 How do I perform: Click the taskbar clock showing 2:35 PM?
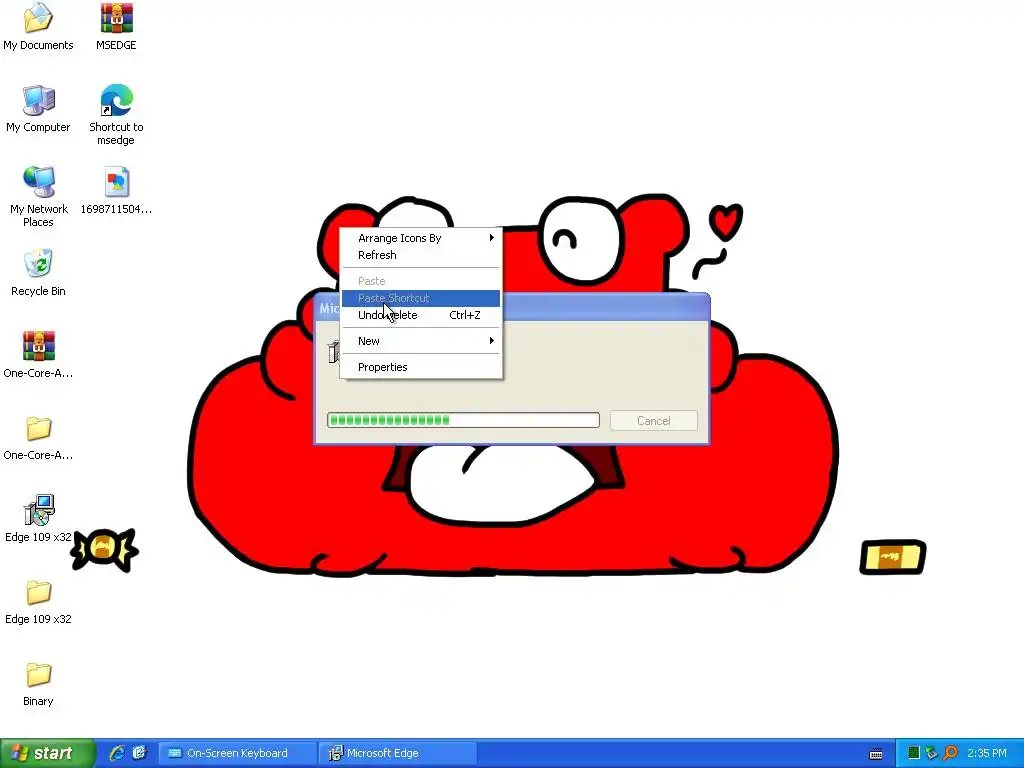[987, 754]
